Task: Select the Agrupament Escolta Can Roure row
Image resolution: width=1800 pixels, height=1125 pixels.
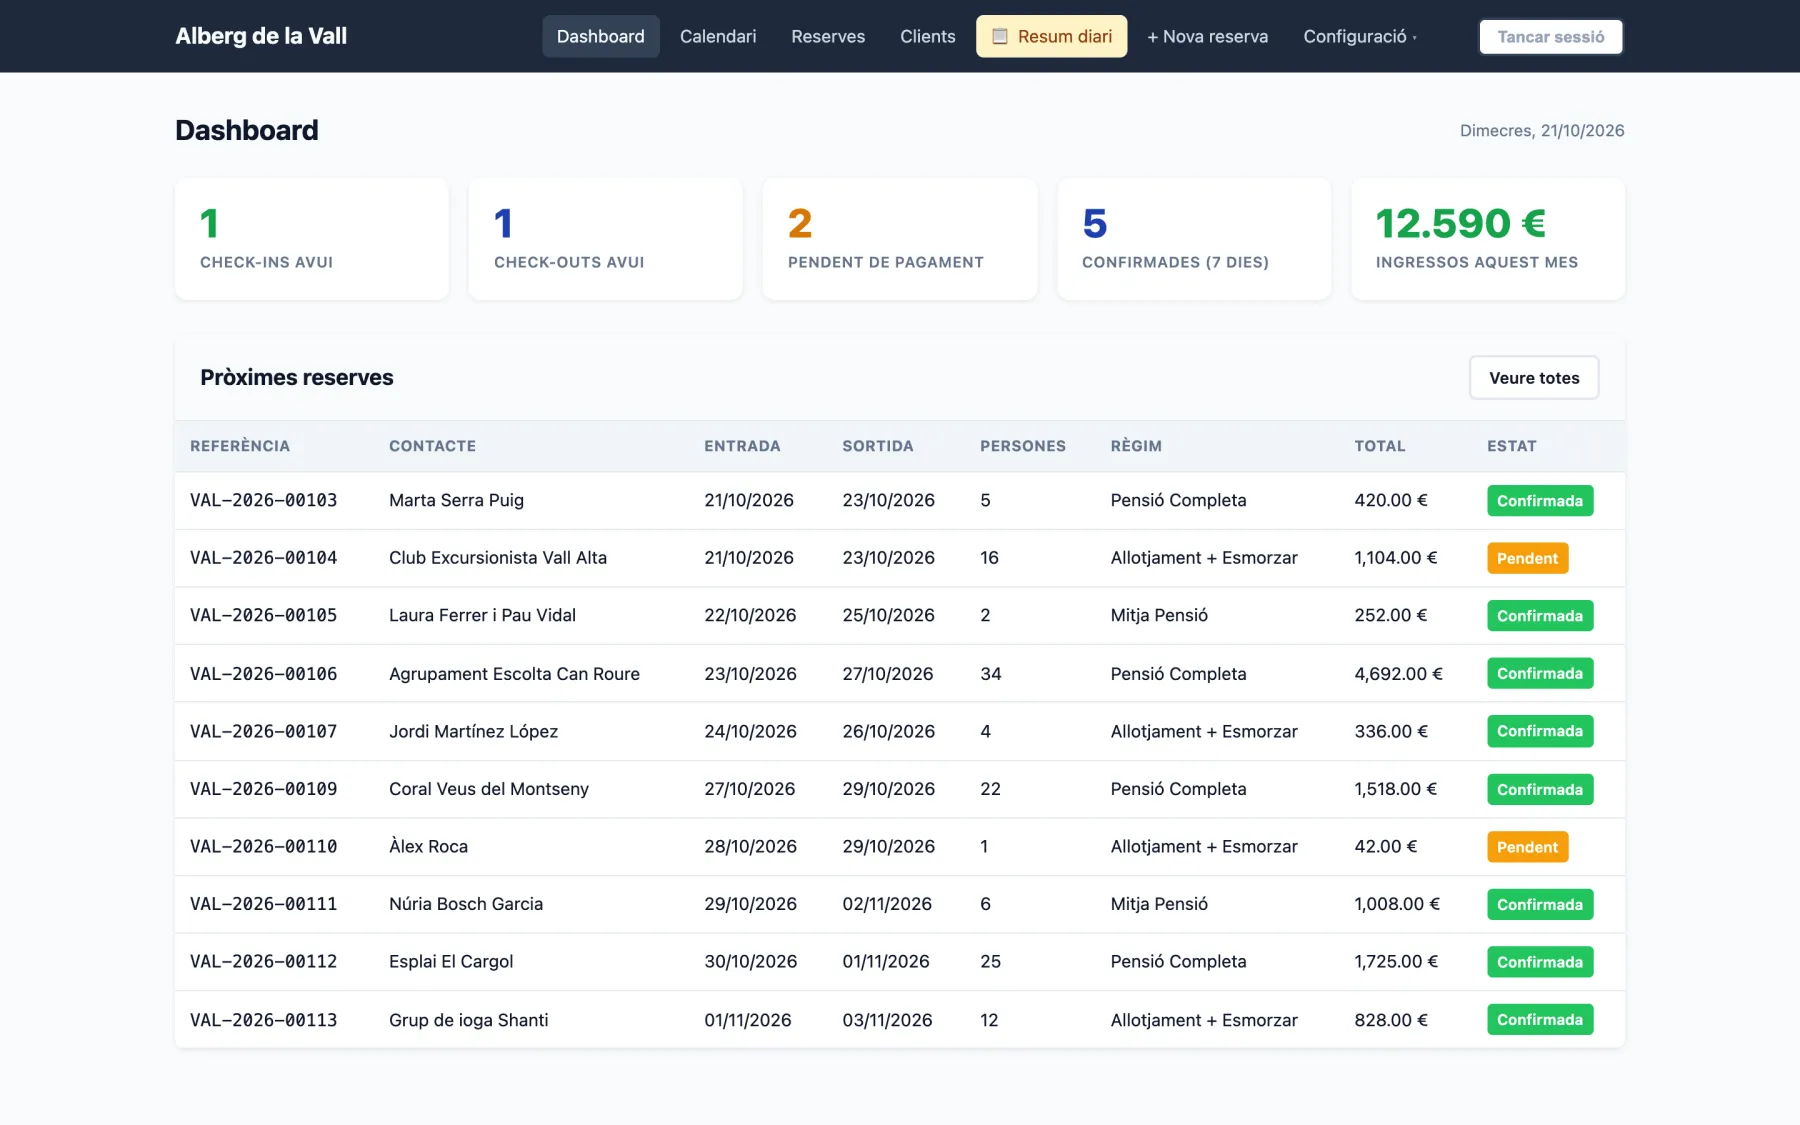Action: [900, 674]
